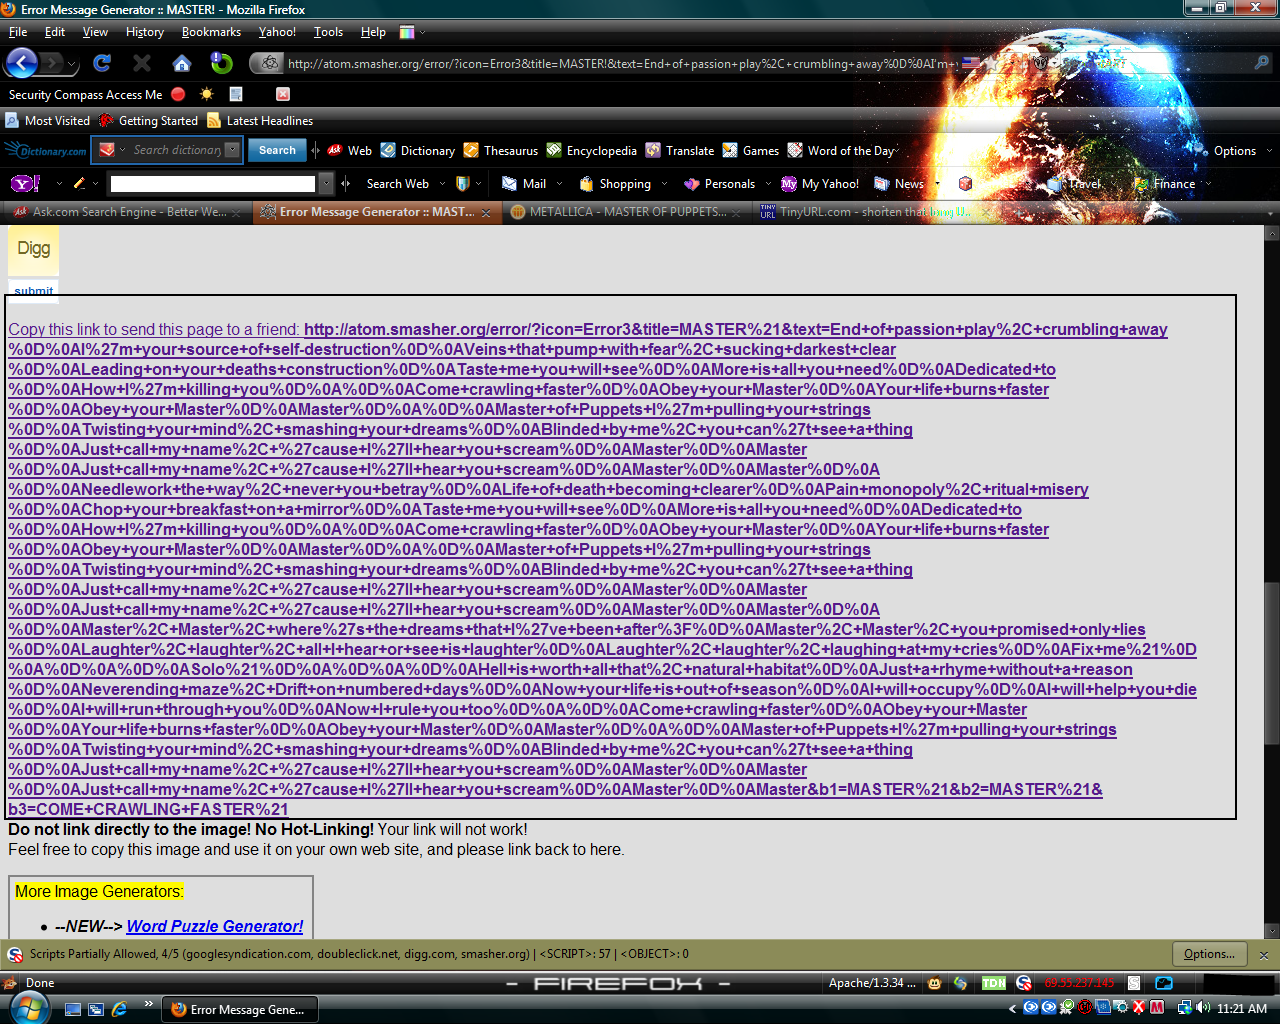Click NoScript Options... button
Image resolution: width=1280 pixels, height=1024 pixels.
coord(1209,954)
